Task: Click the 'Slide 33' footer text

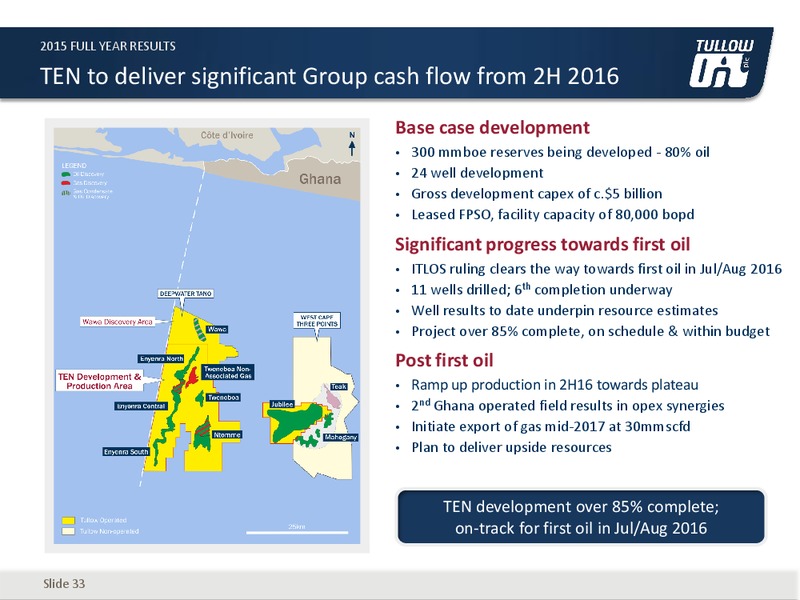Action: point(64,584)
